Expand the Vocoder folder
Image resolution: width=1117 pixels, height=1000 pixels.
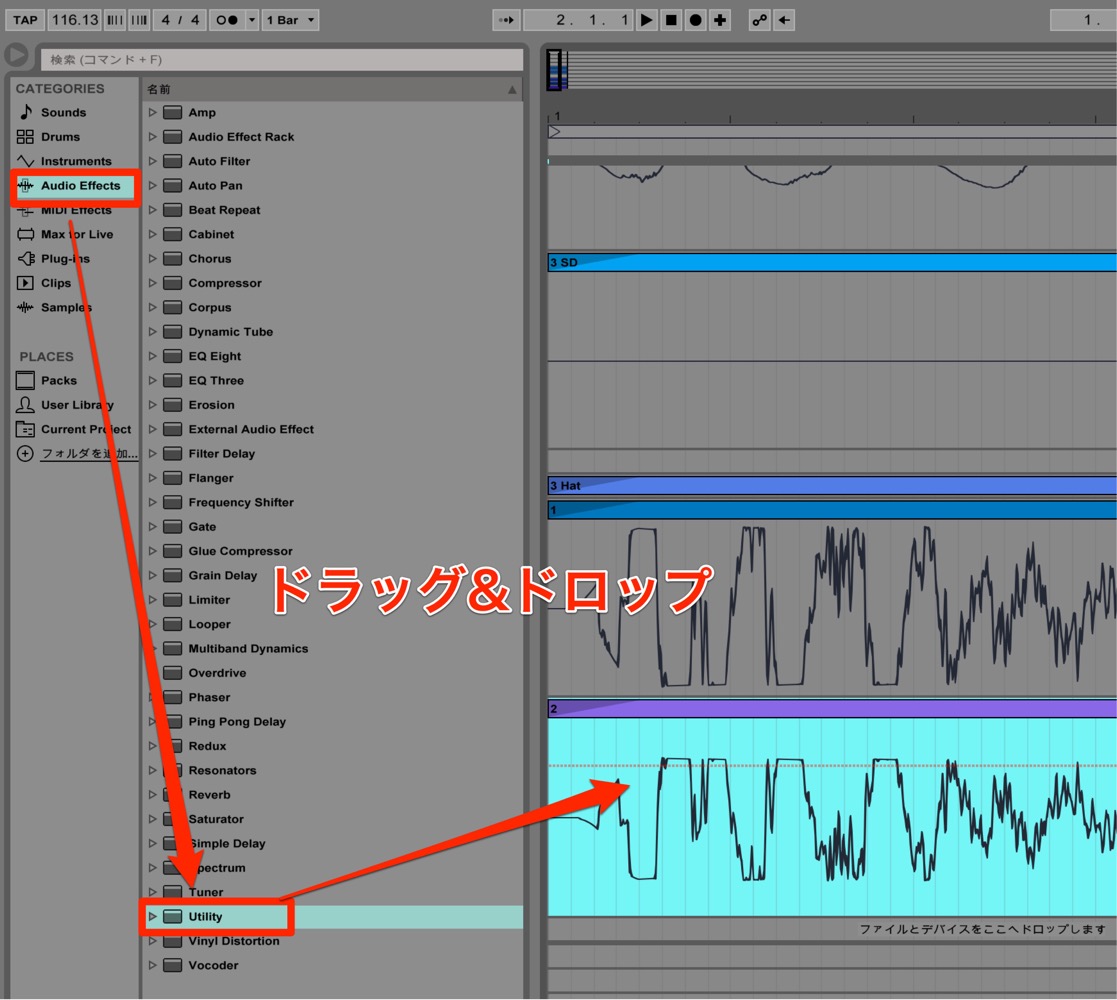pyautogui.click(x=152, y=965)
